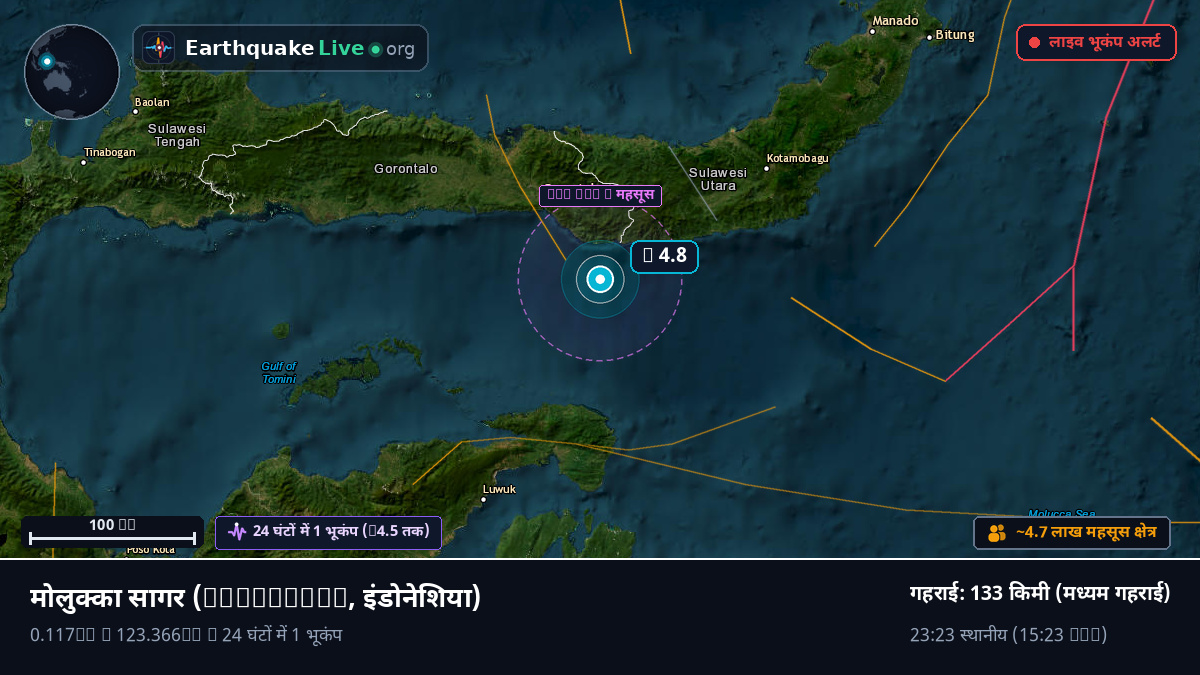Viewport: 1200px width, 675px height.
Task: Click the purple felt-zone label
Action: point(600,195)
